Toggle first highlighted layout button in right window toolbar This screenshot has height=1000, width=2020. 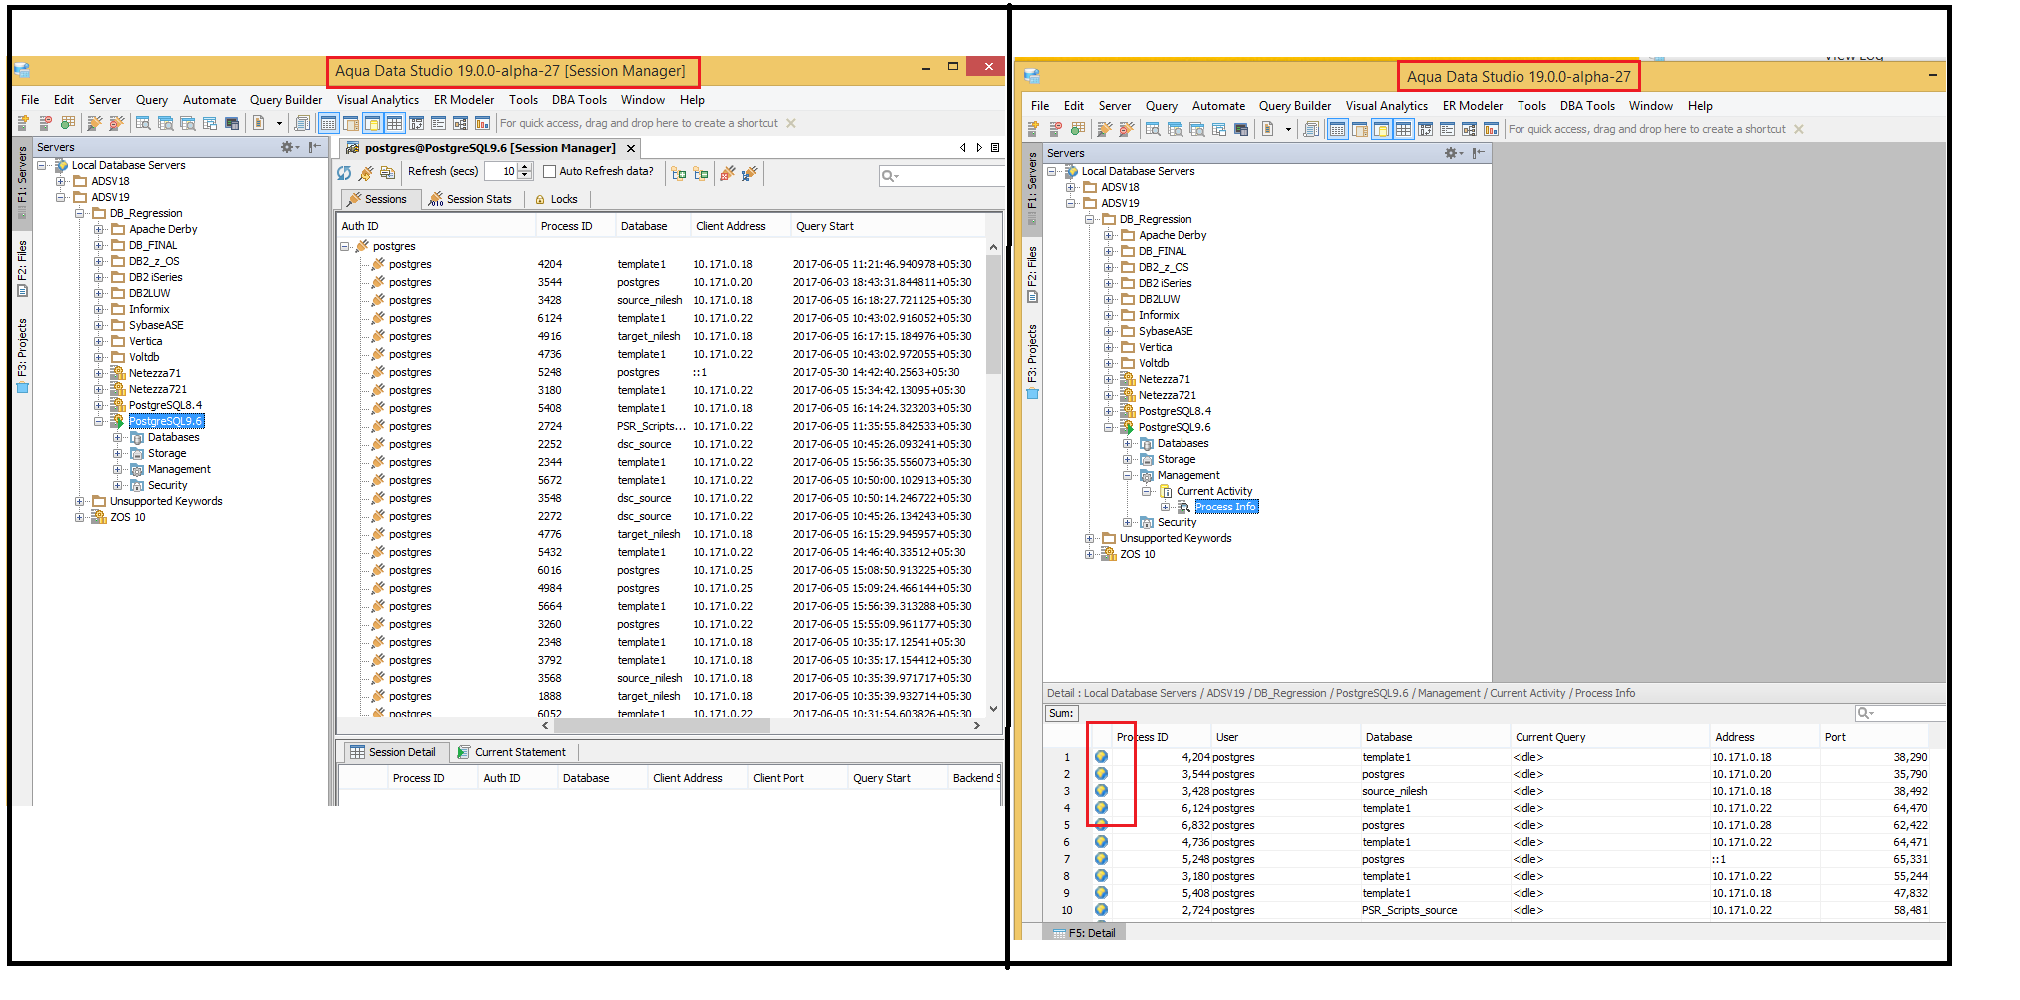[x=1337, y=129]
